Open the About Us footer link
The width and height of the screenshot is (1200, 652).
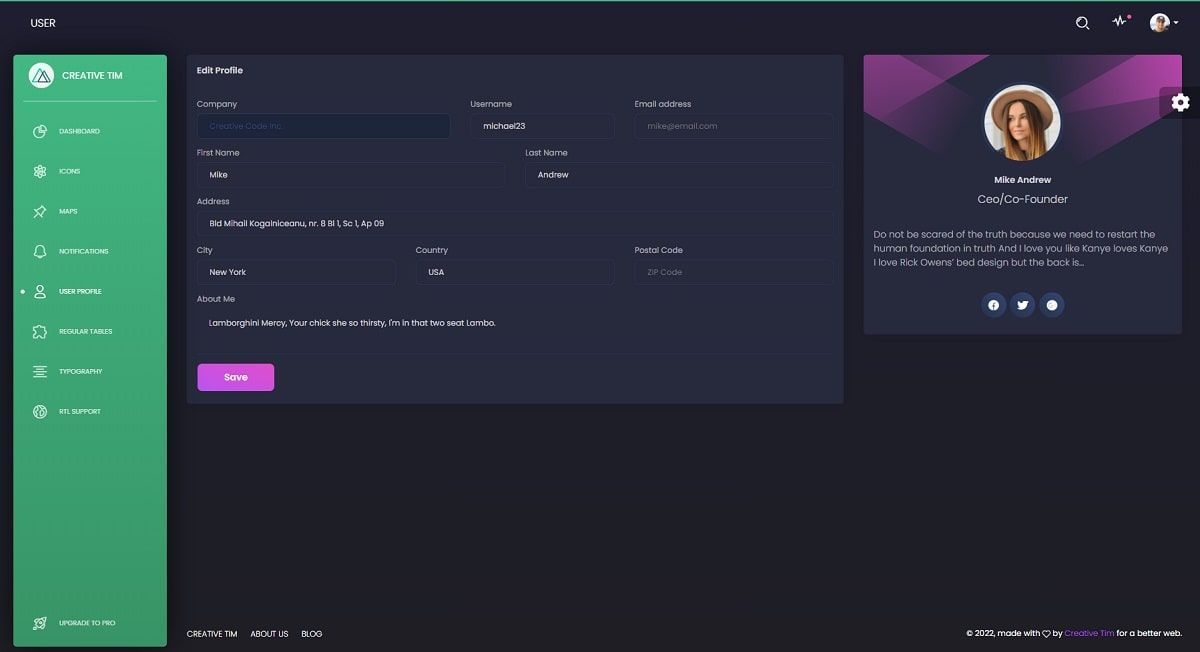coord(269,633)
